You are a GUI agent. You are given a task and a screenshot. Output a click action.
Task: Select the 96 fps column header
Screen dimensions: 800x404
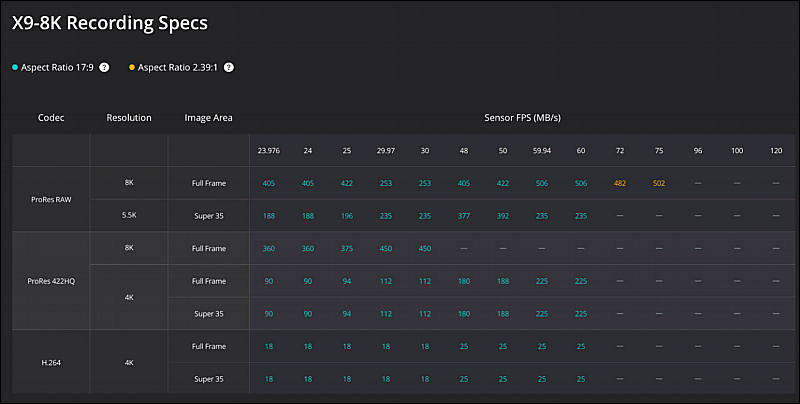(x=698, y=151)
